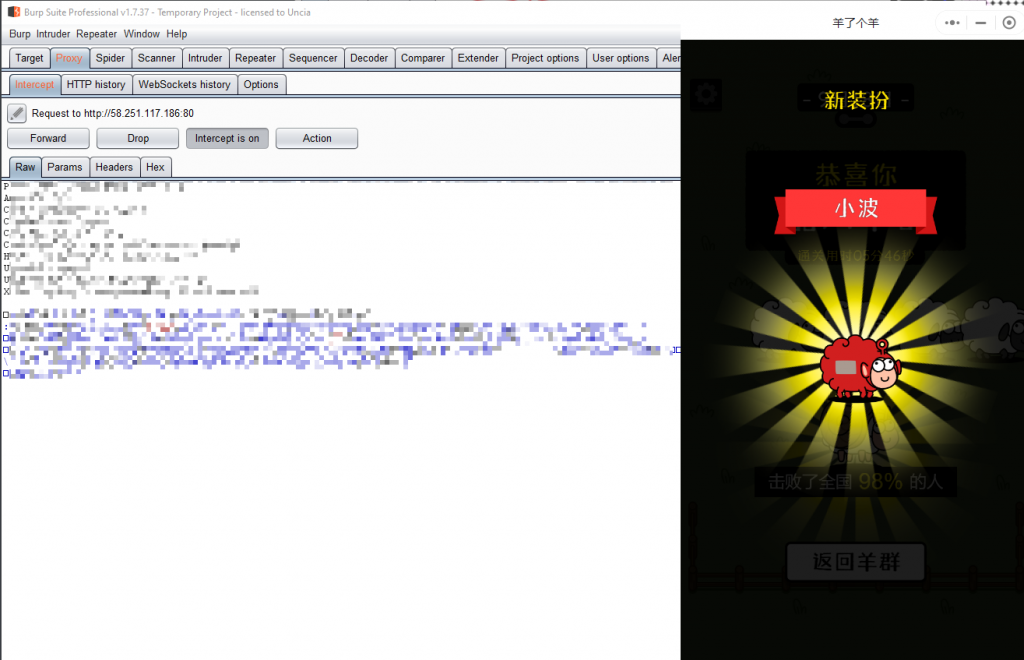Forward the intercepted request
Screen dimensions: 1024x660
point(48,138)
